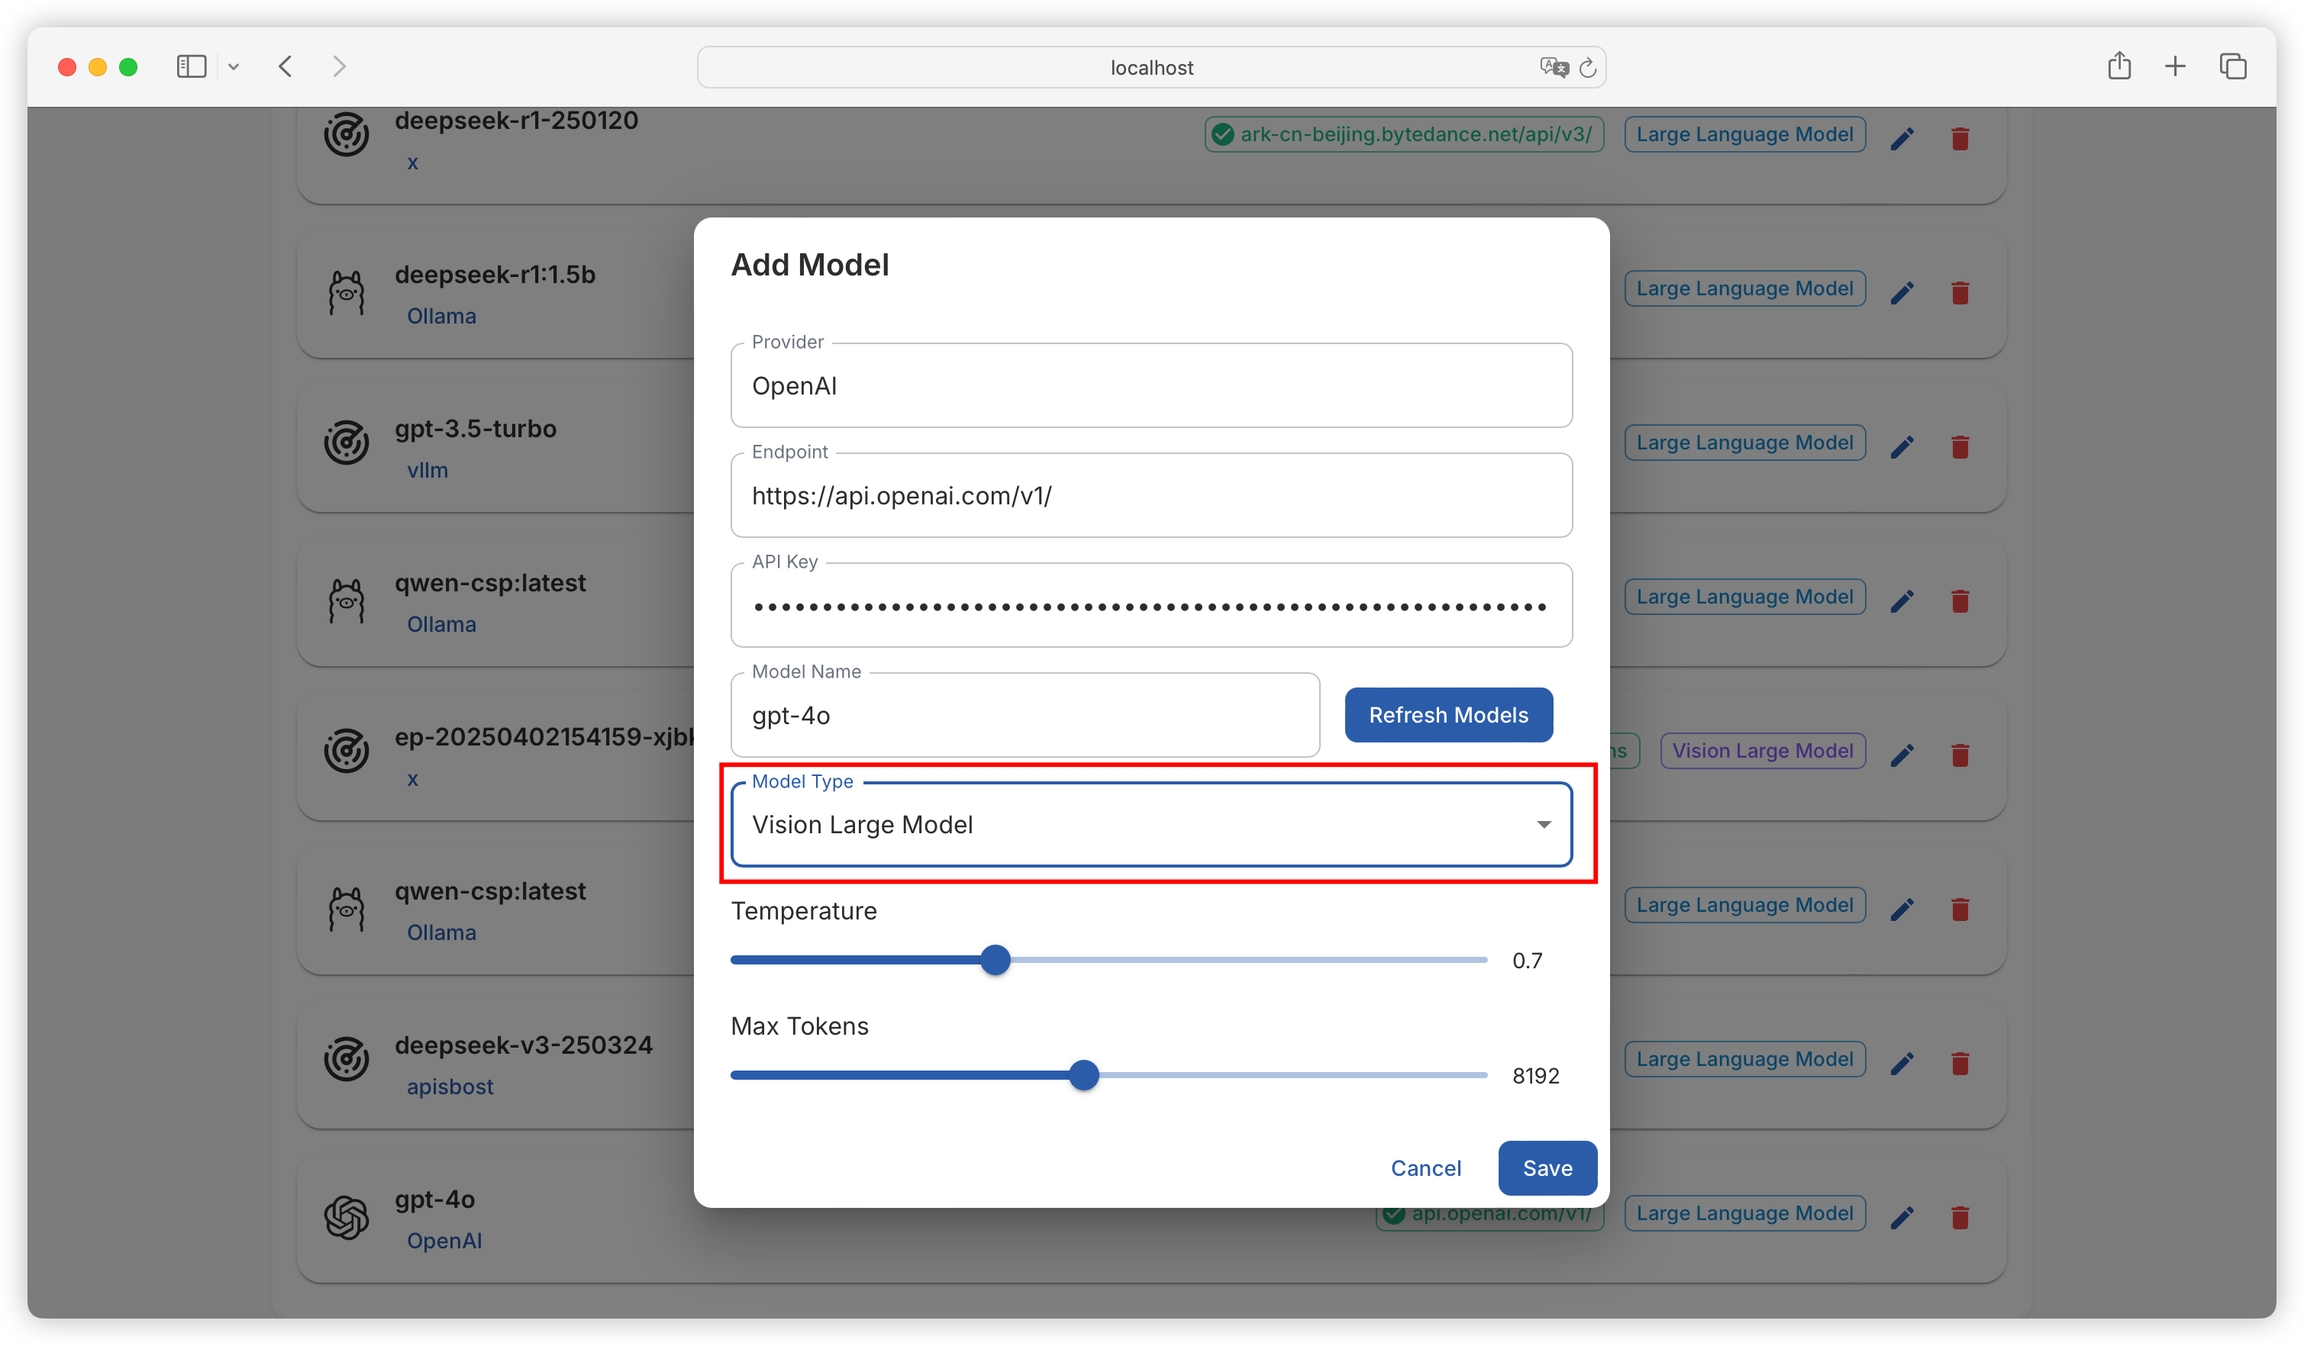This screenshot has width=2304, height=1346.
Task: Show Safari tab overview
Action: (2233, 66)
